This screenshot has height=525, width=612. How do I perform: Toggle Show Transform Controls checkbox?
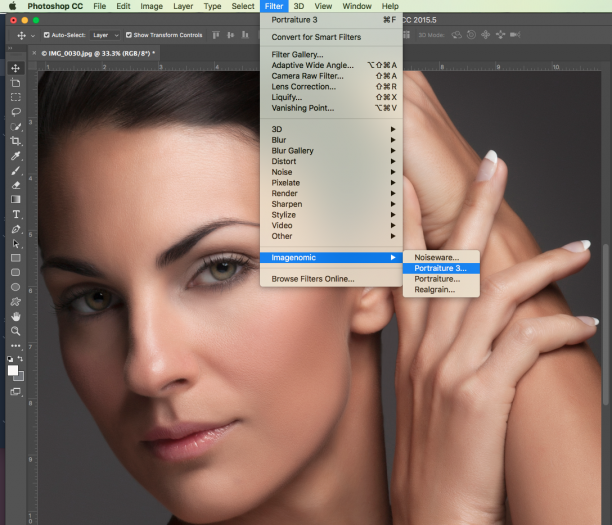128,35
